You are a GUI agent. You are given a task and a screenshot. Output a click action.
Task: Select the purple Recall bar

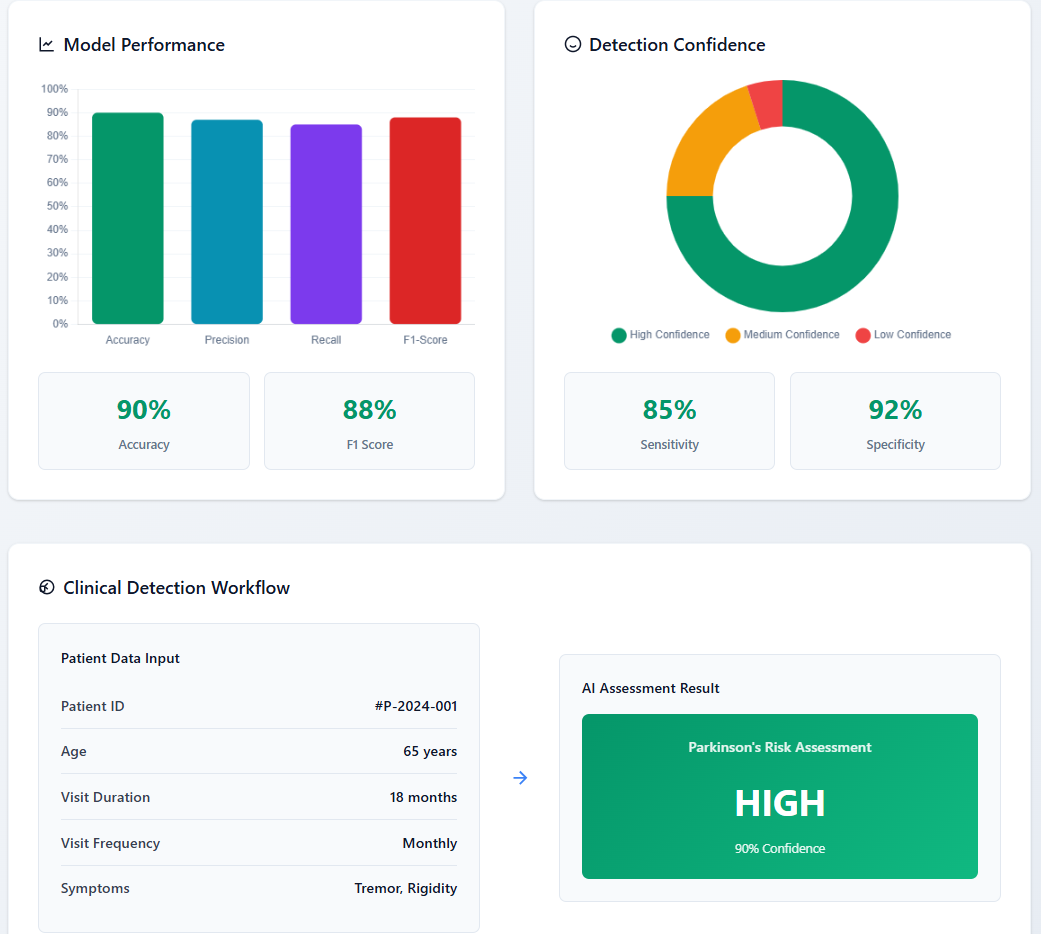click(326, 224)
